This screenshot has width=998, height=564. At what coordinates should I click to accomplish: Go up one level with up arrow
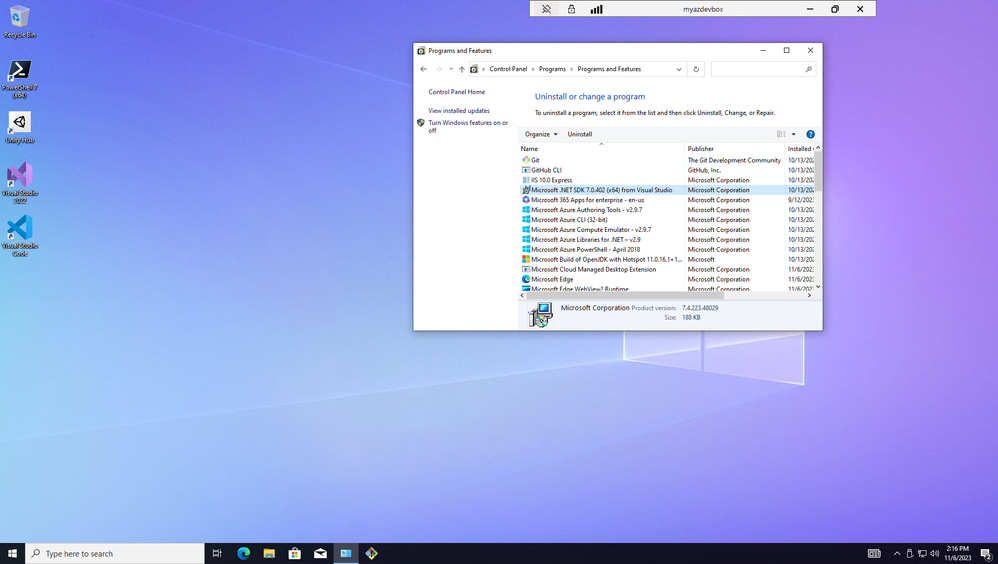[x=461, y=69]
